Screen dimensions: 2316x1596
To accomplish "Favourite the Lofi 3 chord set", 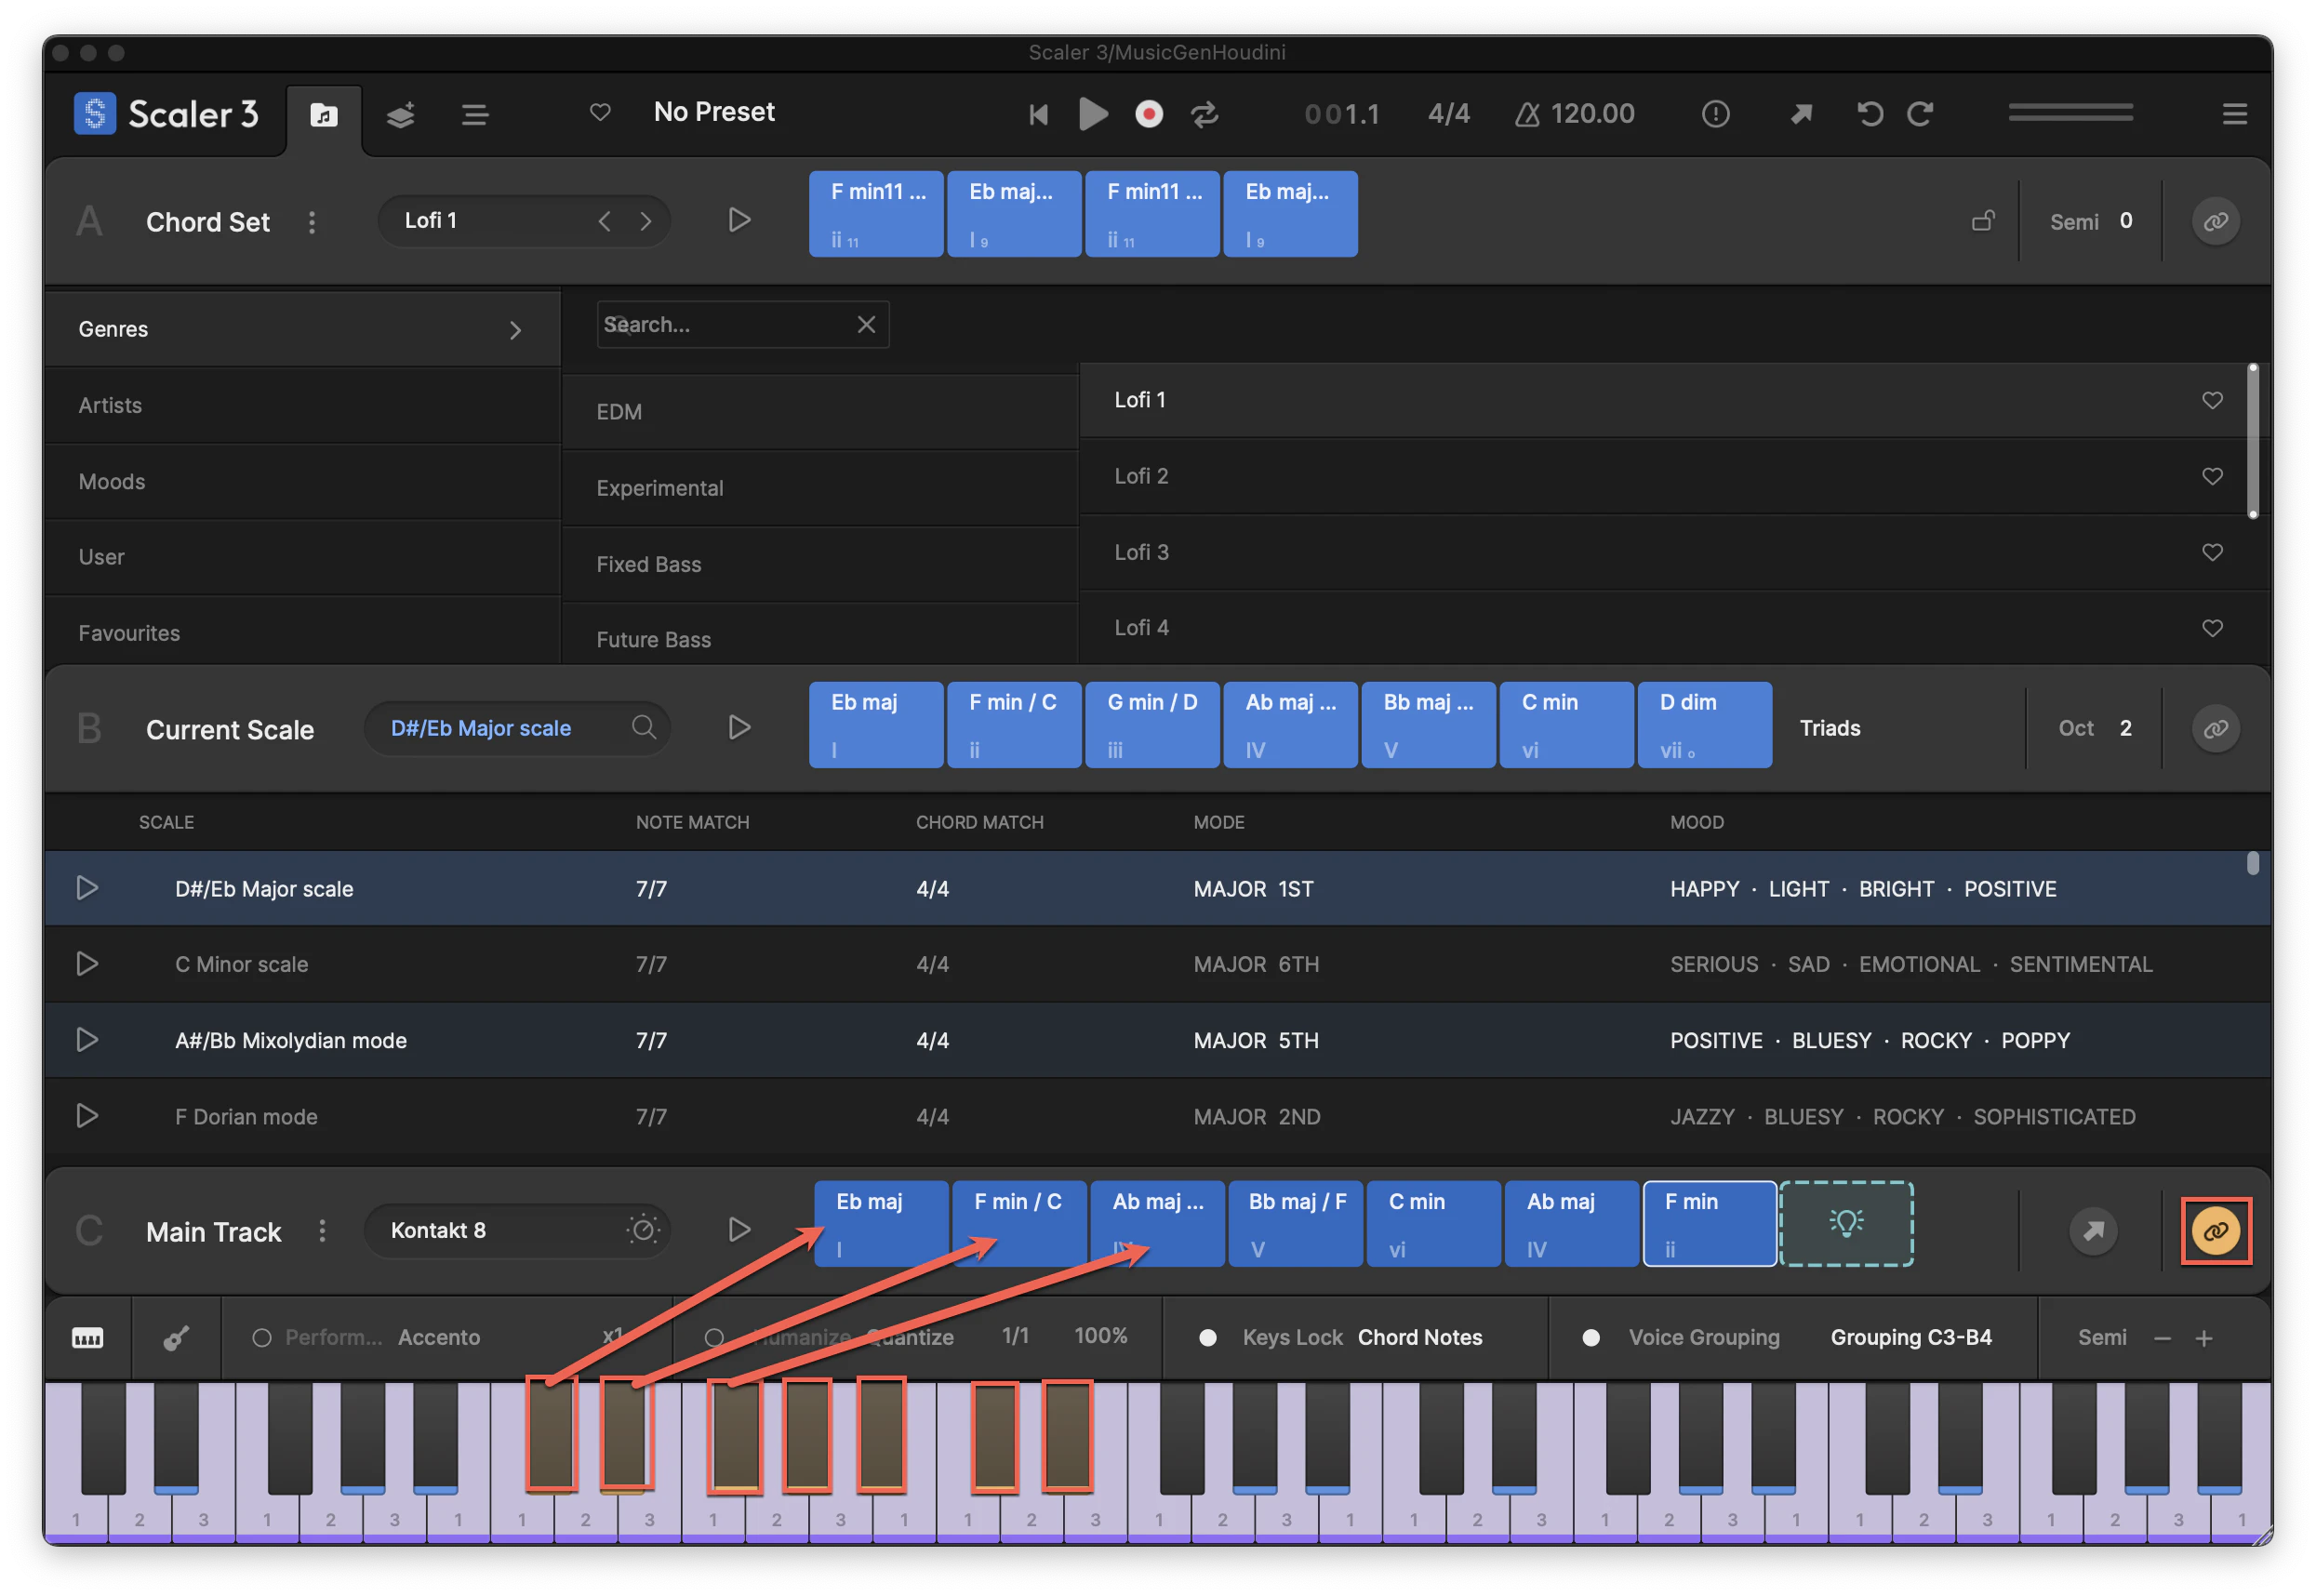I will [x=2212, y=552].
